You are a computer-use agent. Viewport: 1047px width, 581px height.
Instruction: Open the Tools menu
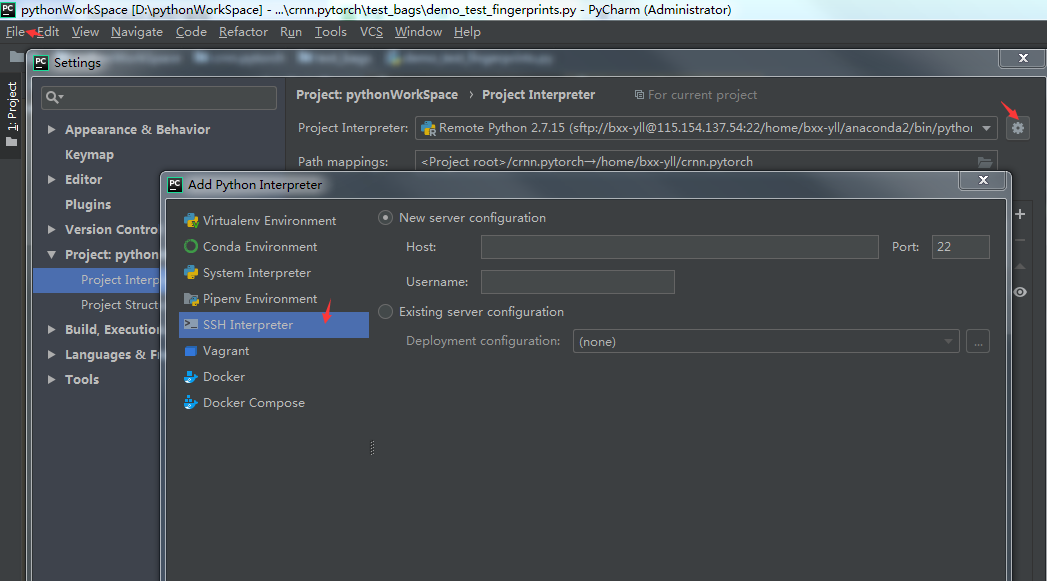(x=331, y=31)
